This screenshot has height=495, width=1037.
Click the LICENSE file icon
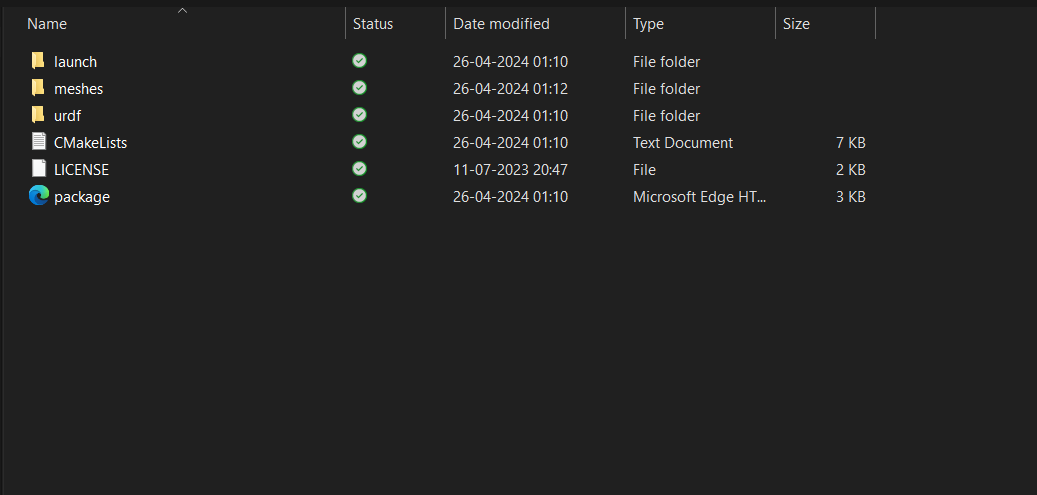(x=38, y=169)
